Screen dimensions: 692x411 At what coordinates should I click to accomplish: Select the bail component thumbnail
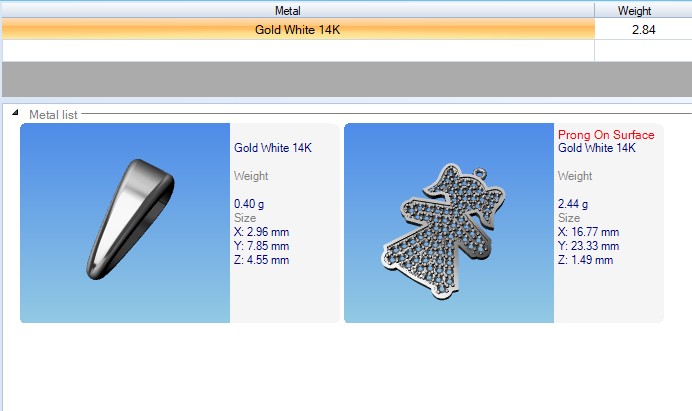(x=125, y=223)
